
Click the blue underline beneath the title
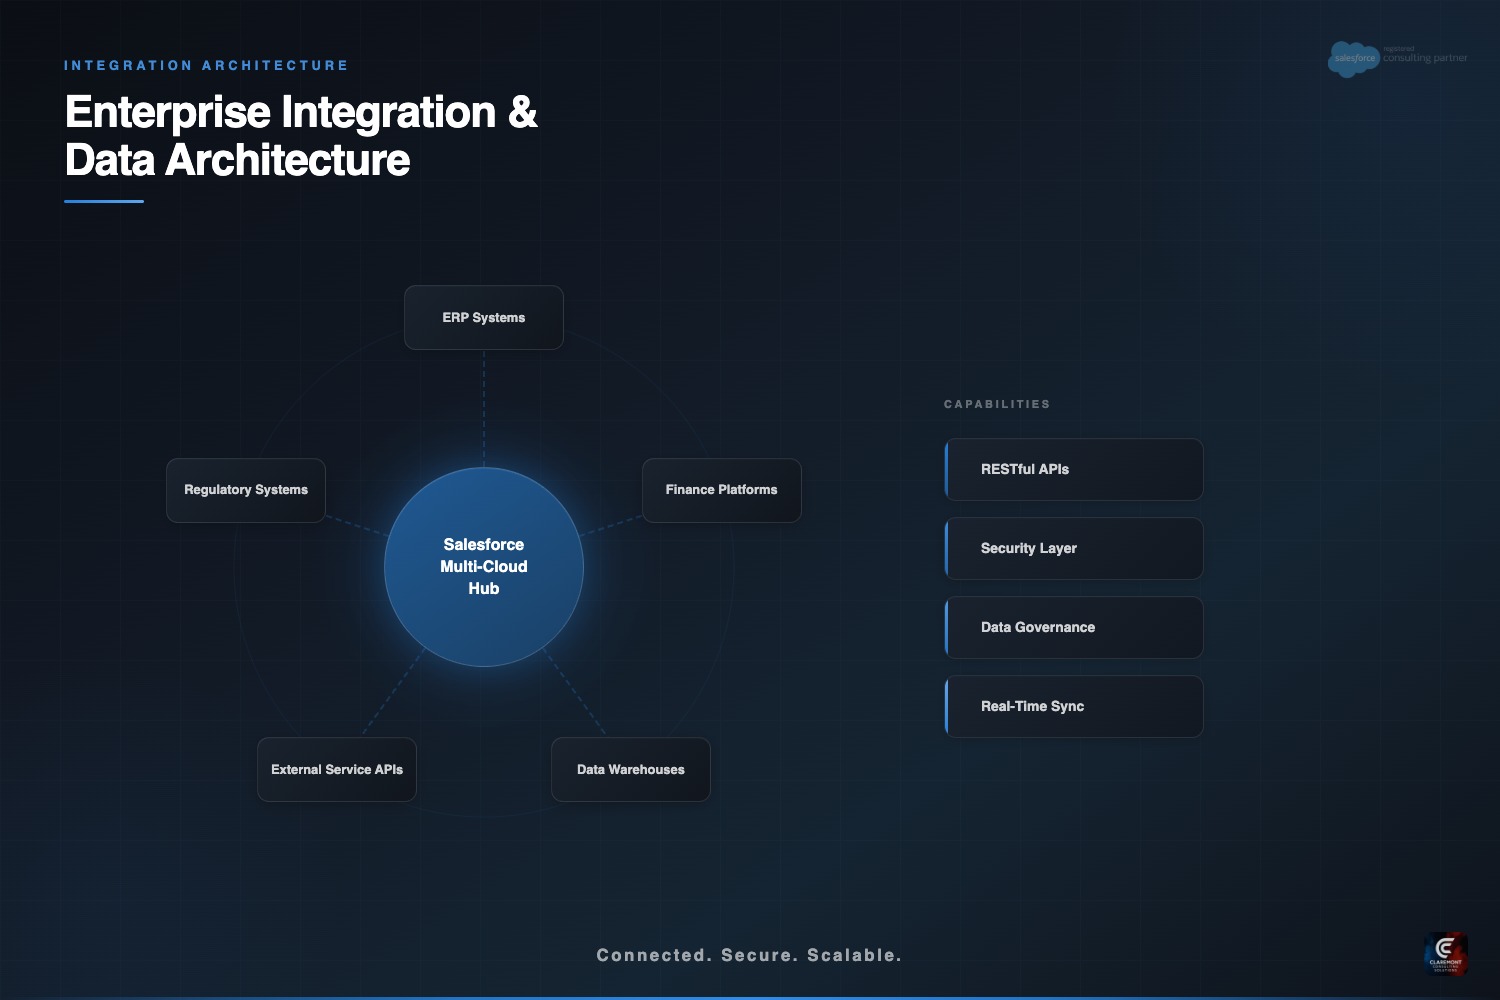pyautogui.click(x=104, y=201)
